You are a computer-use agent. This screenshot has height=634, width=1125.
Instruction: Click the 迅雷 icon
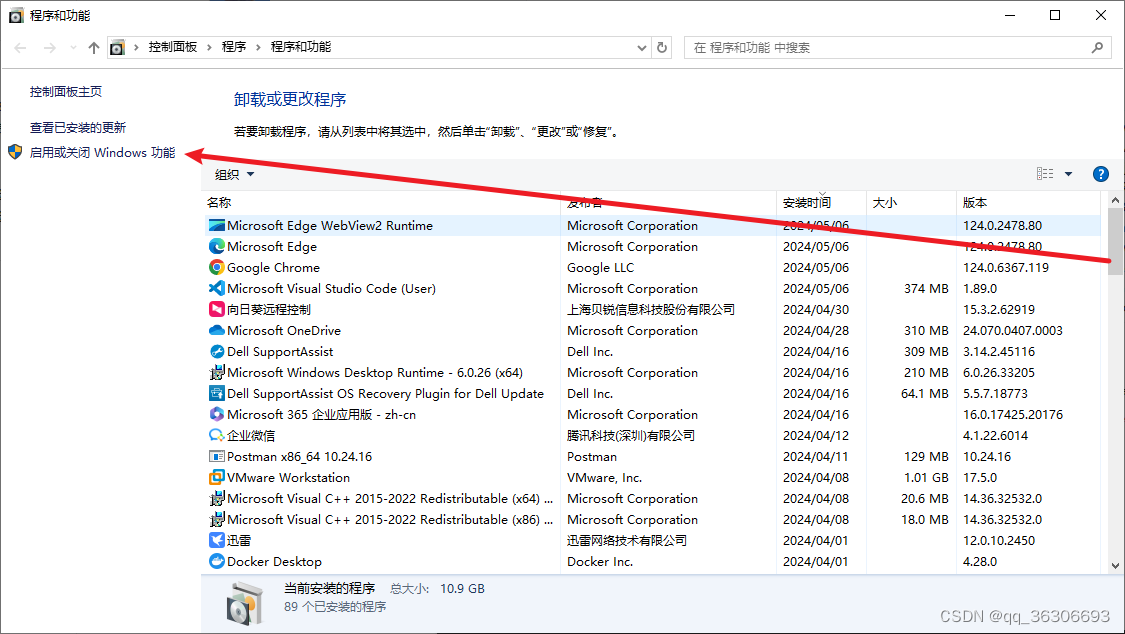pyautogui.click(x=217, y=540)
